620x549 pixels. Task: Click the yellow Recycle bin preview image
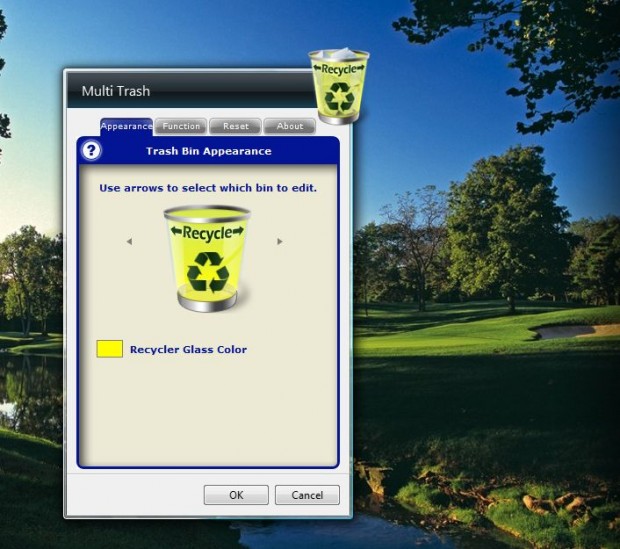point(207,258)
